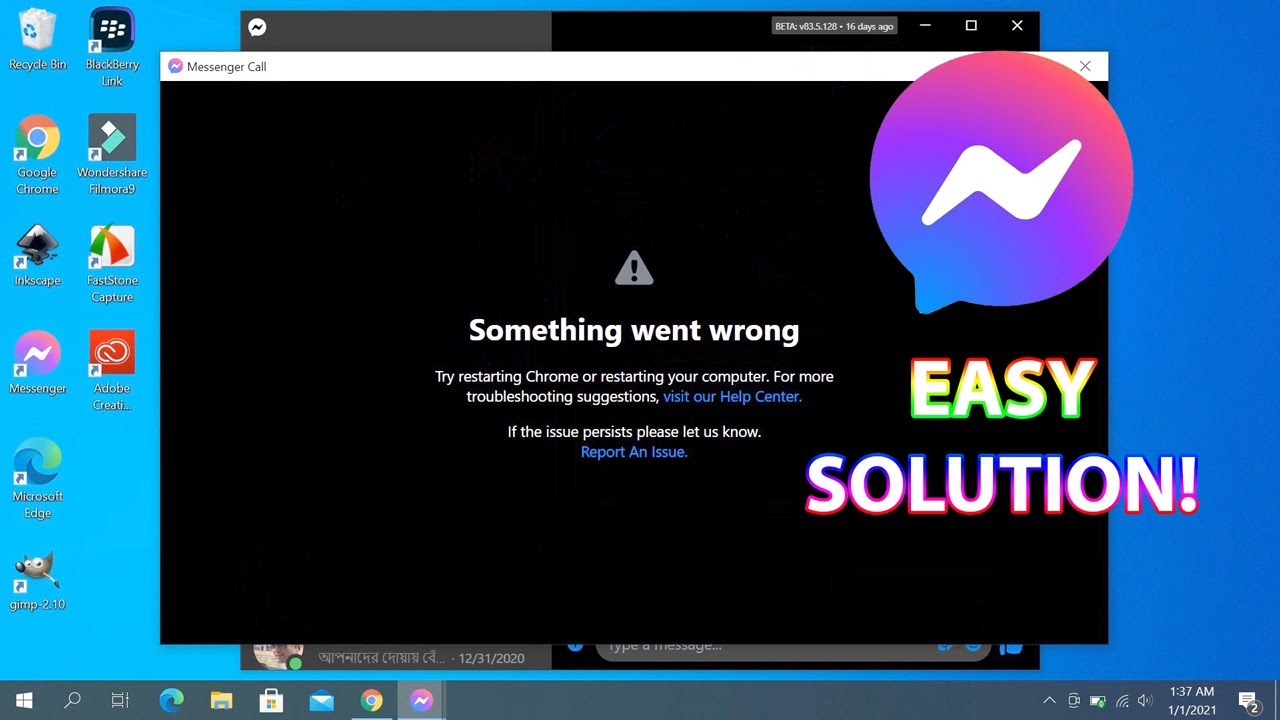Open taskbar Search

tap(72, 700)
